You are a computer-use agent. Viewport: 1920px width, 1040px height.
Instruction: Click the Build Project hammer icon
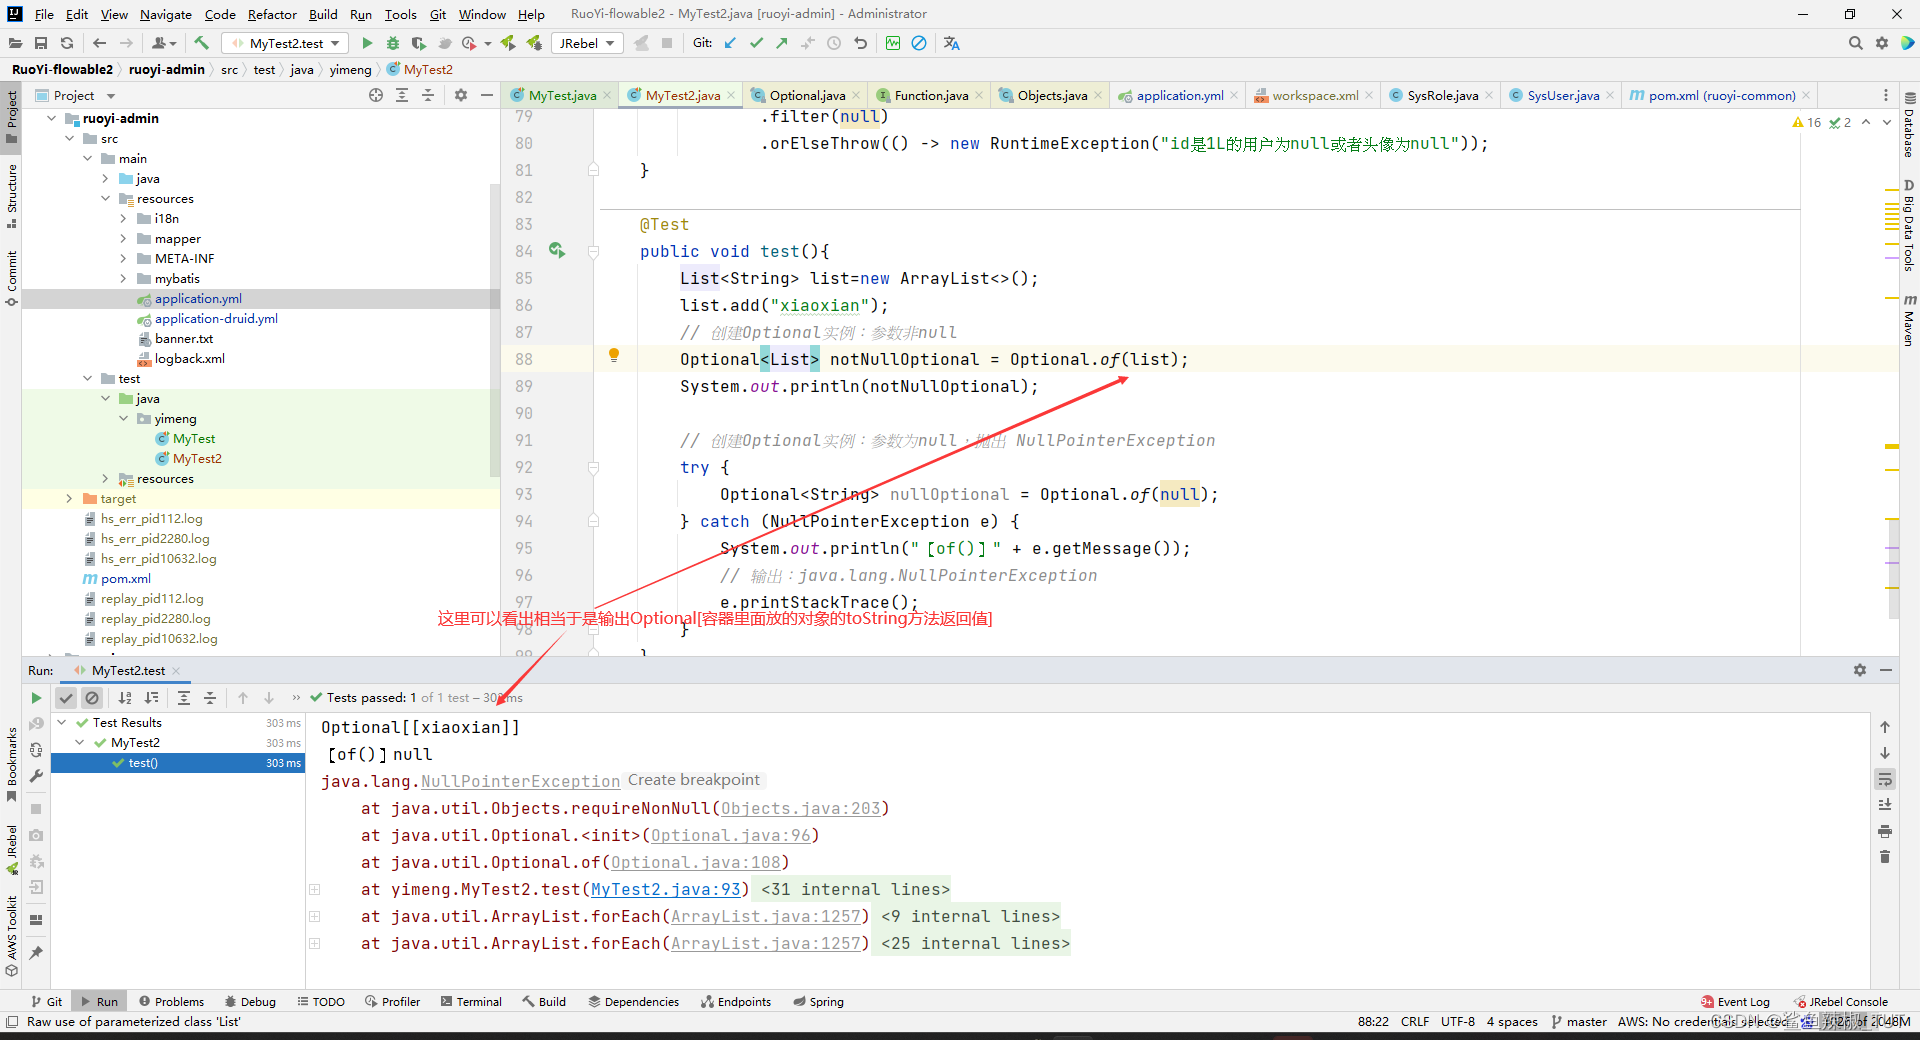tap(201, 43)
